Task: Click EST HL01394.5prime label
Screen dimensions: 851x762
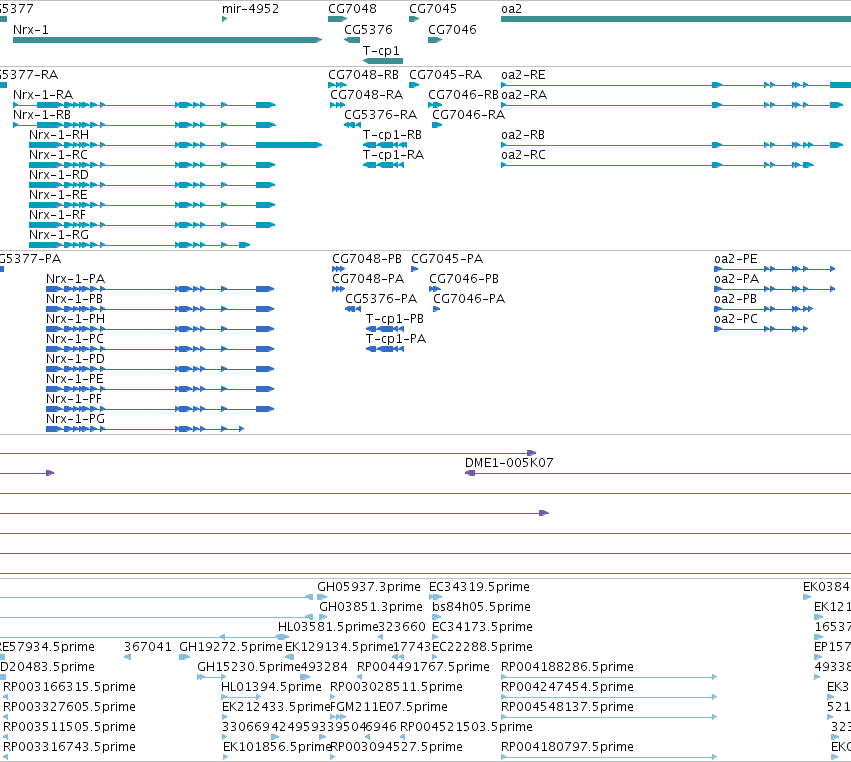Action: pyautogui.click(x=271, y=687)
